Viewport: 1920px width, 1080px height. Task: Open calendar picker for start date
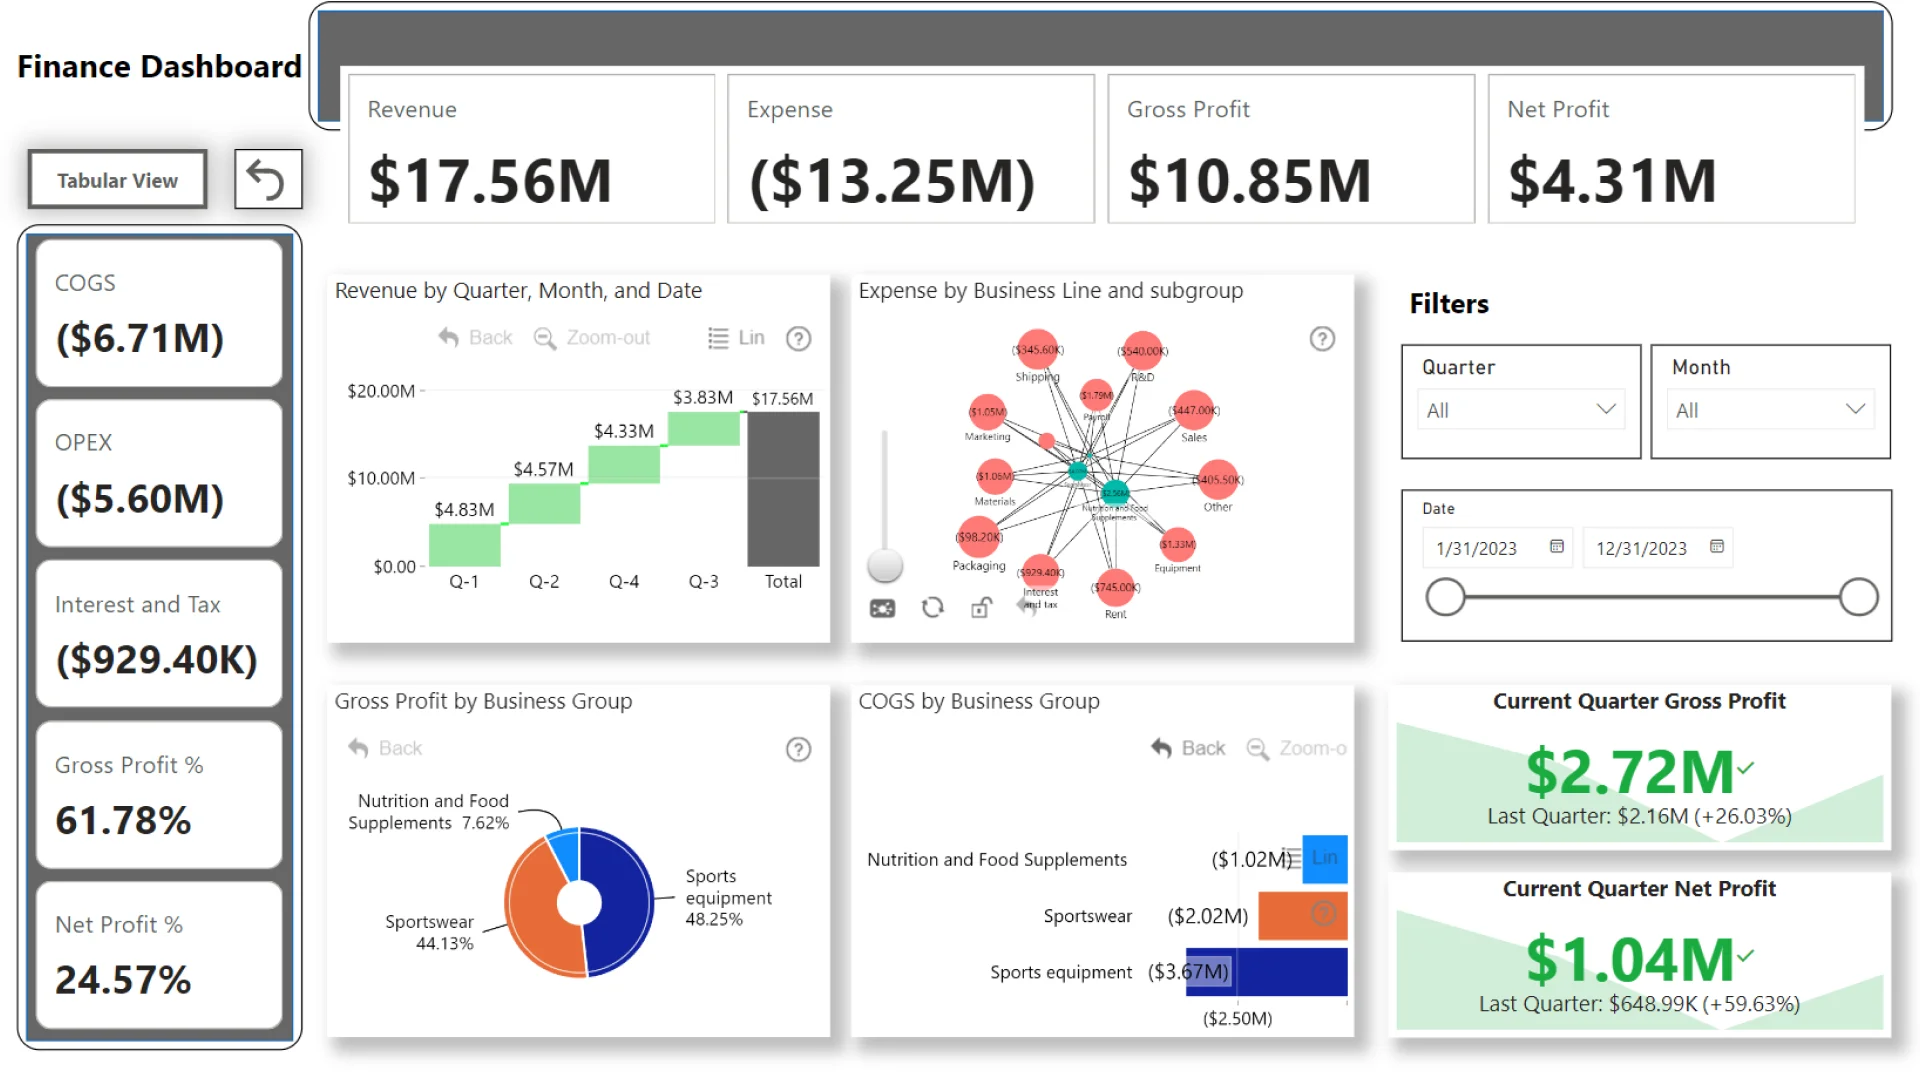(1556, 546)
